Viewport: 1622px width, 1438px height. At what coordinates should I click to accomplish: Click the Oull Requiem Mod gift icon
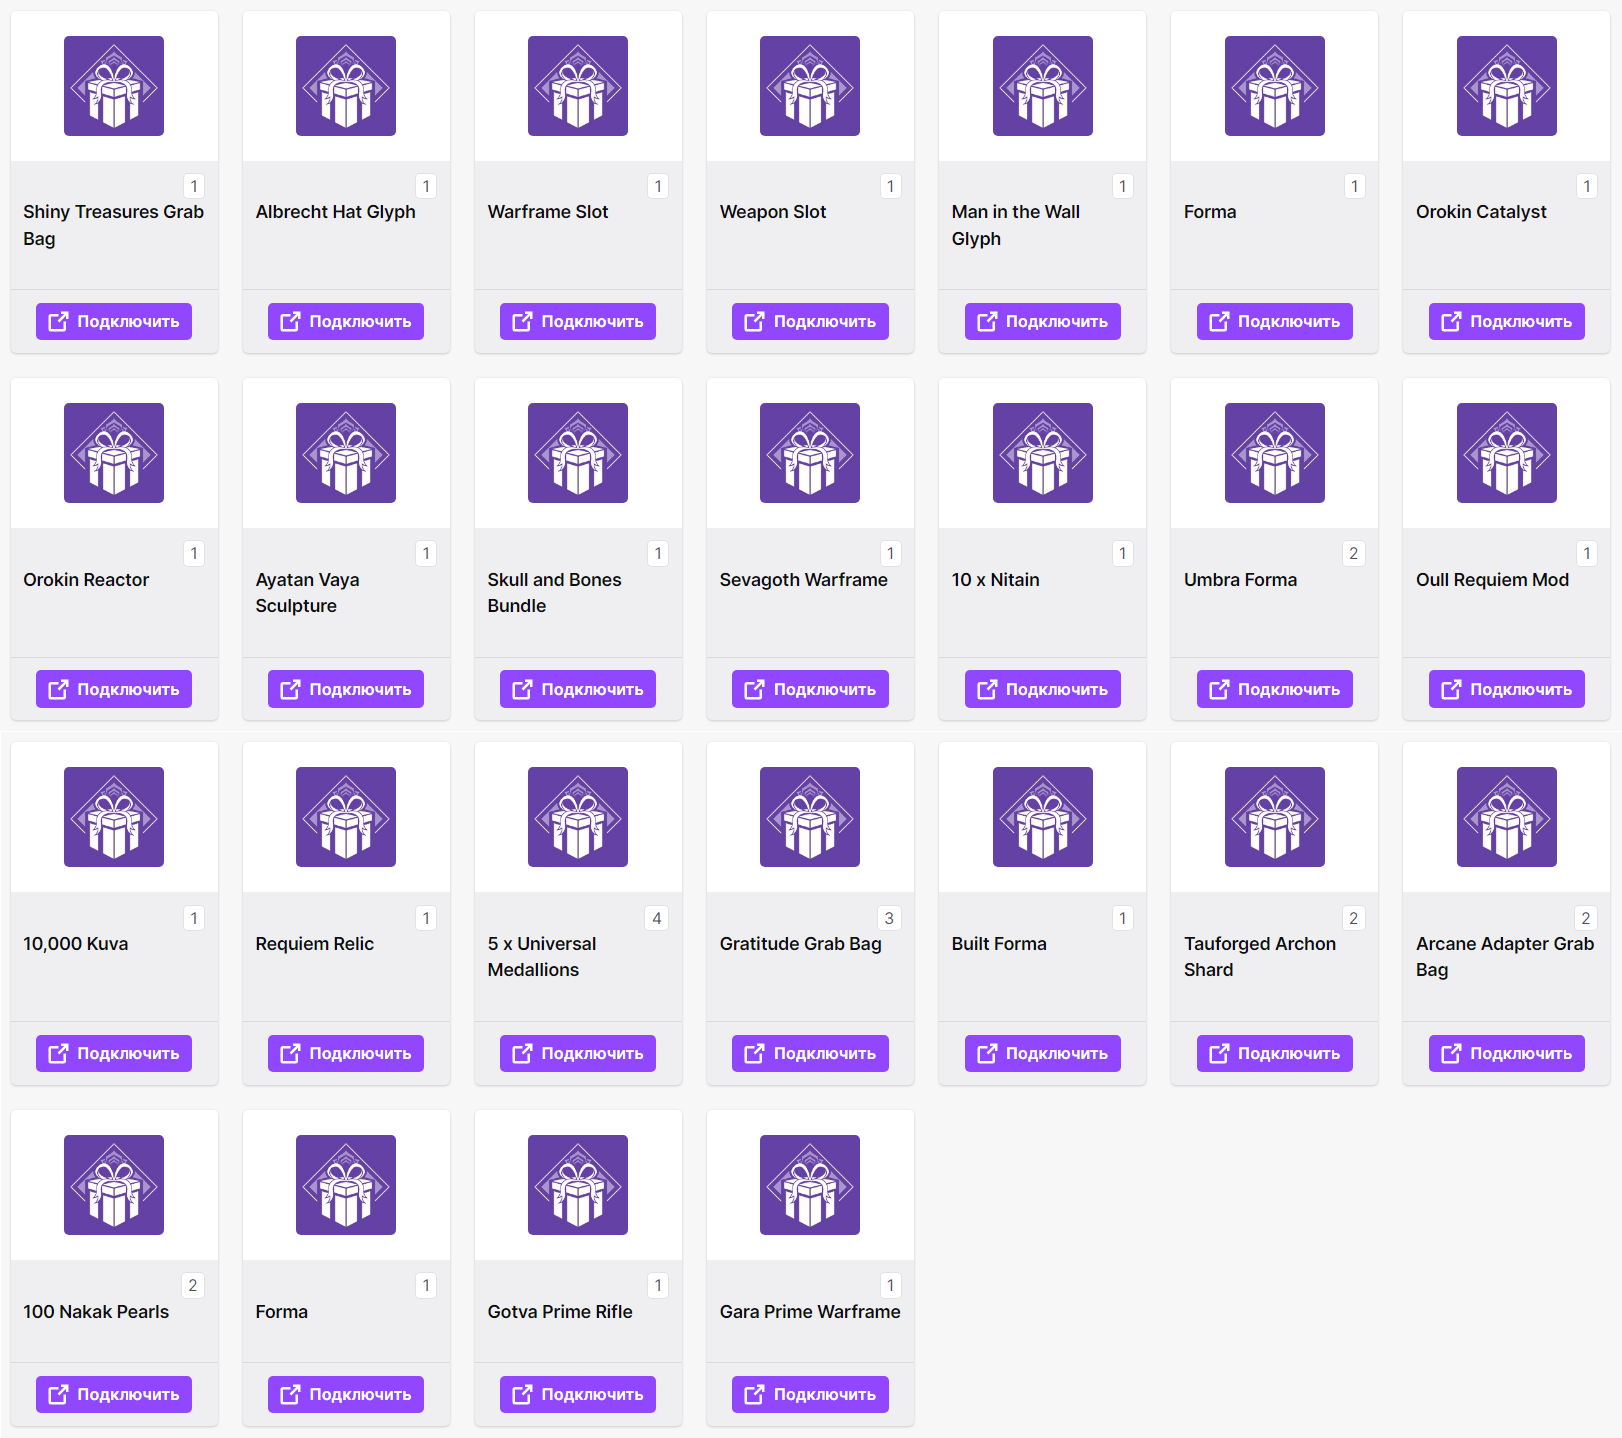1507,453
